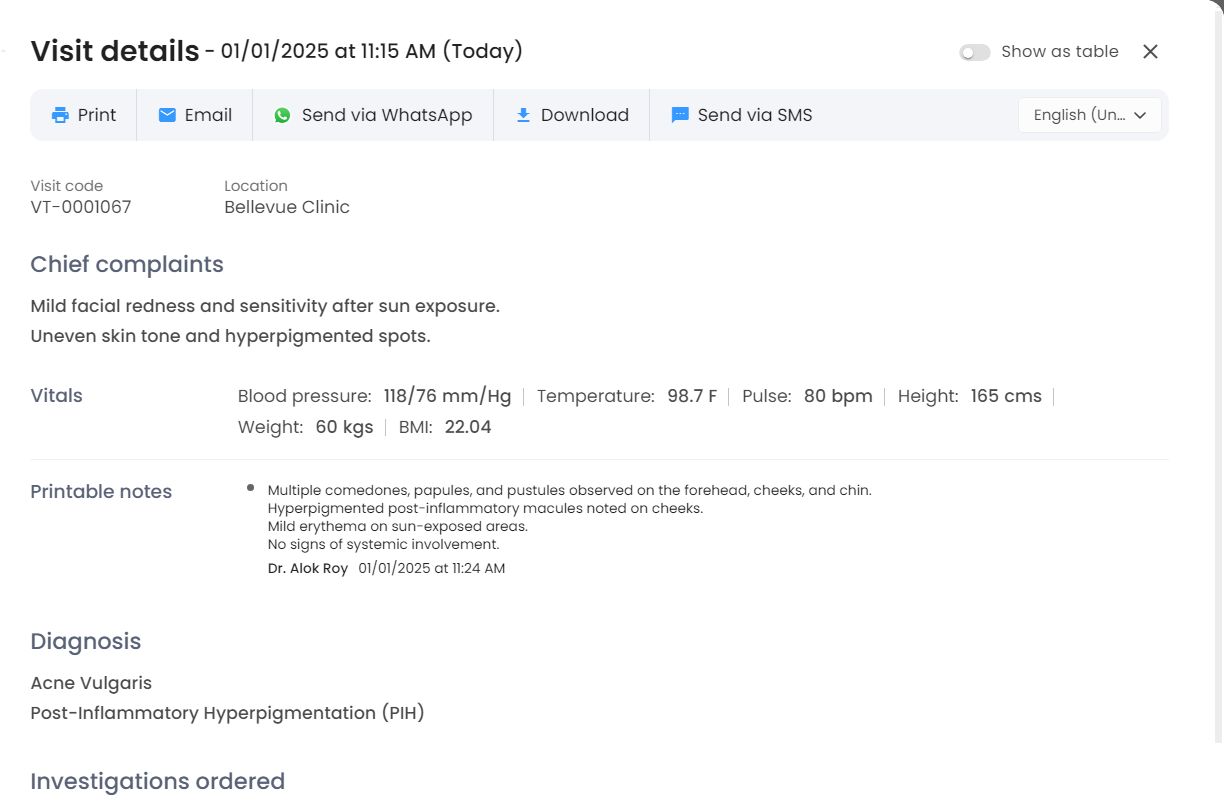Toggle the Show as table switch
Viewport: 1224px width, 805px height.
974,52
